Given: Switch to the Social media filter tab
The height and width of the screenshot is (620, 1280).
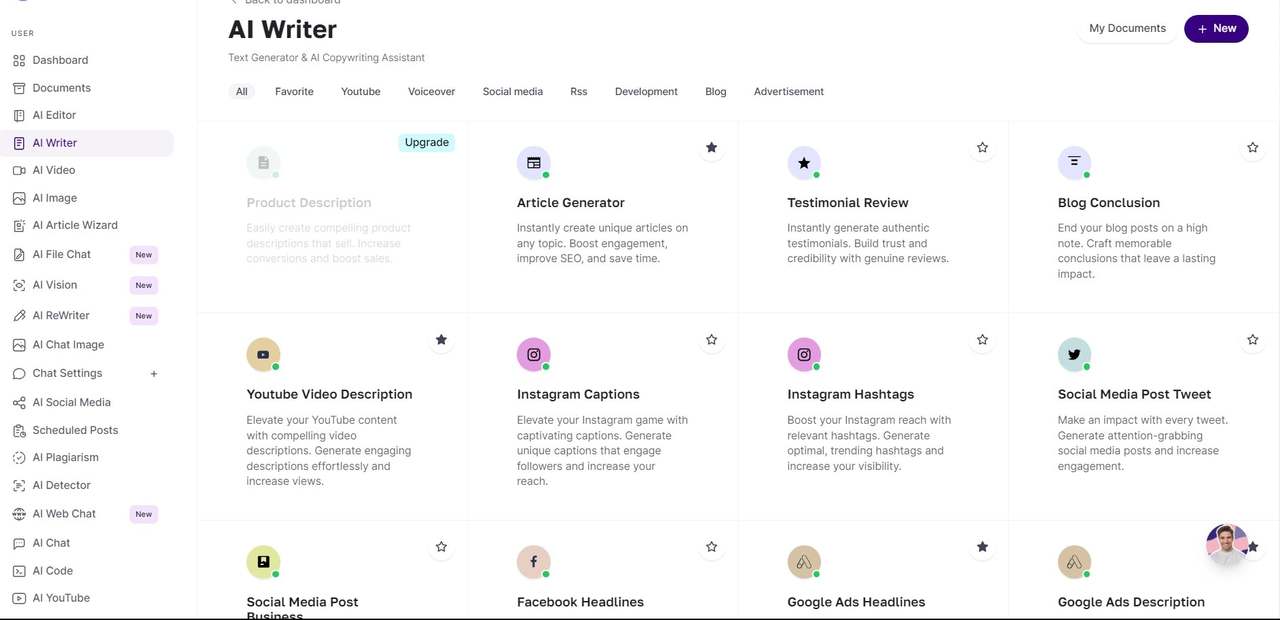Looking at the screenshot, I should 512,92.
